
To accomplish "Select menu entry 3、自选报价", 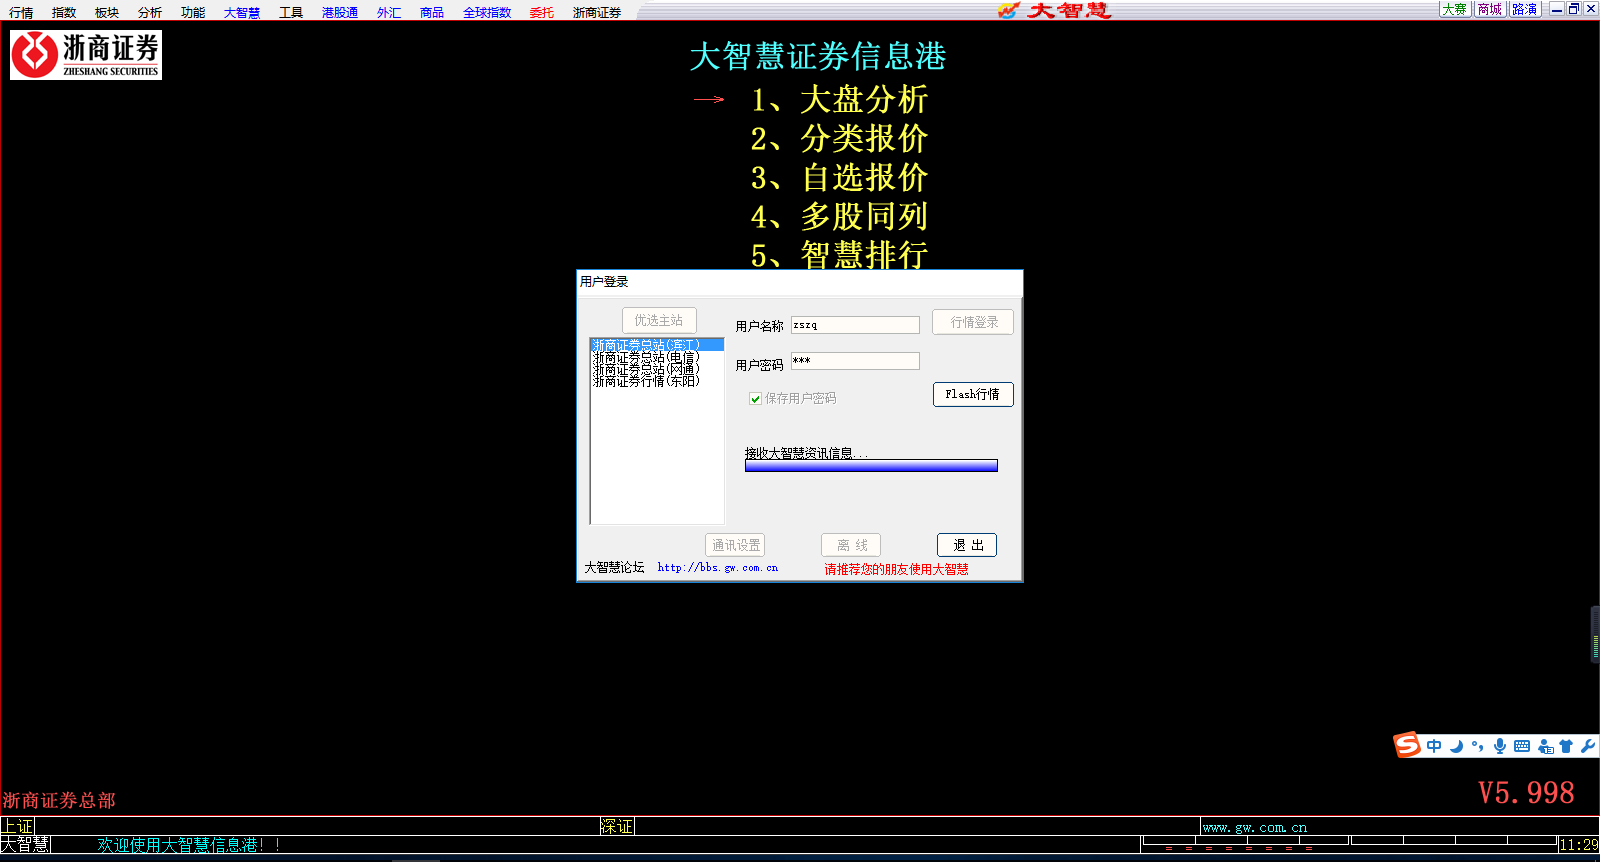I will (x=839, y=177).
